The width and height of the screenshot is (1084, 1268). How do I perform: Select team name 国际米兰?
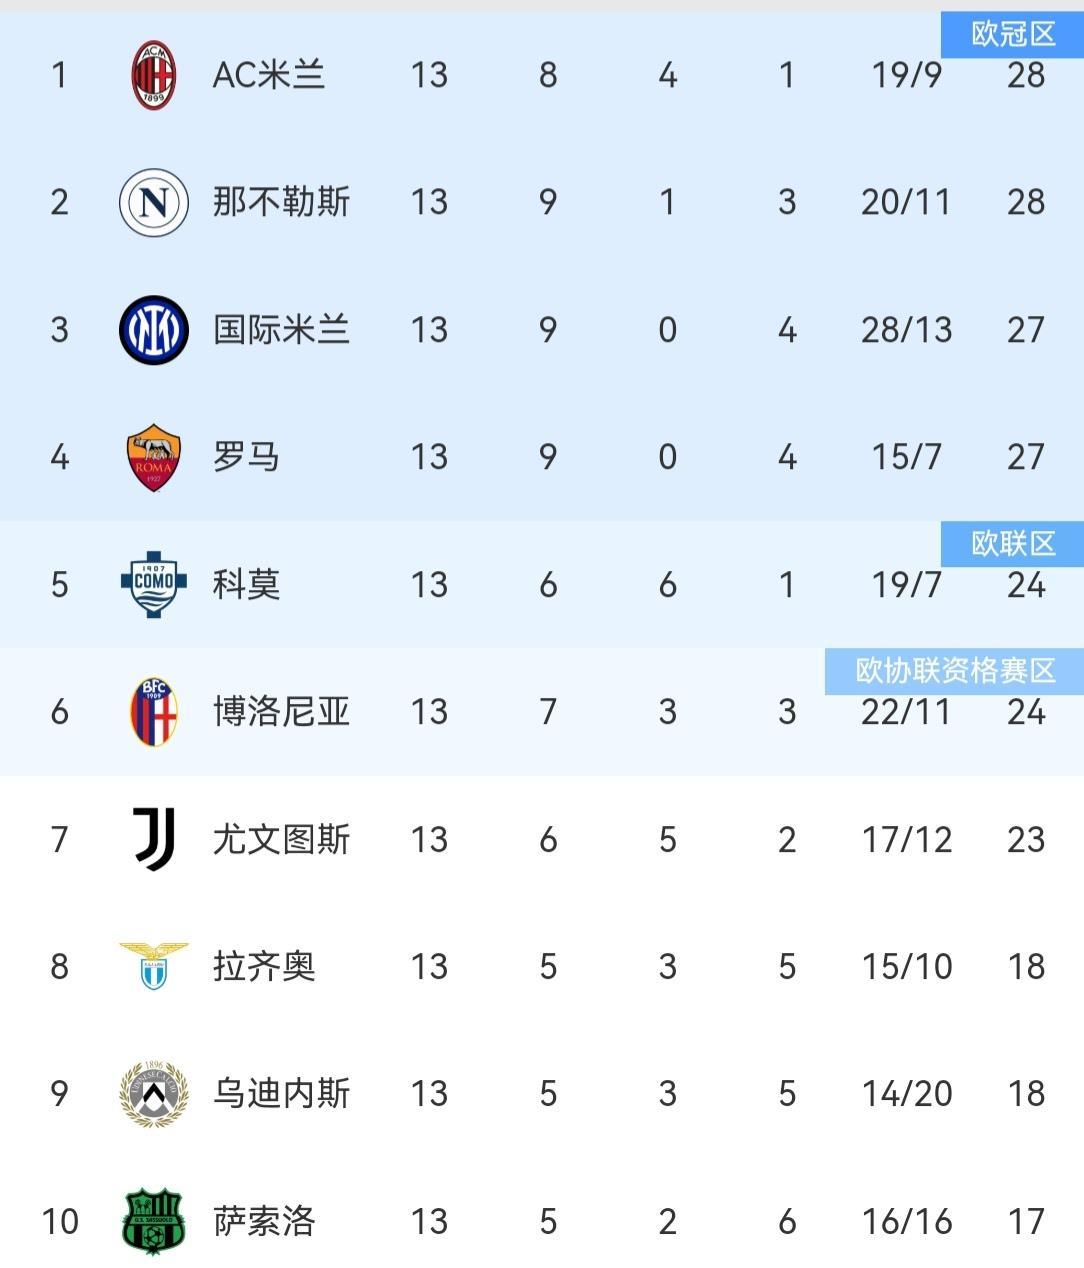point(281,330)
